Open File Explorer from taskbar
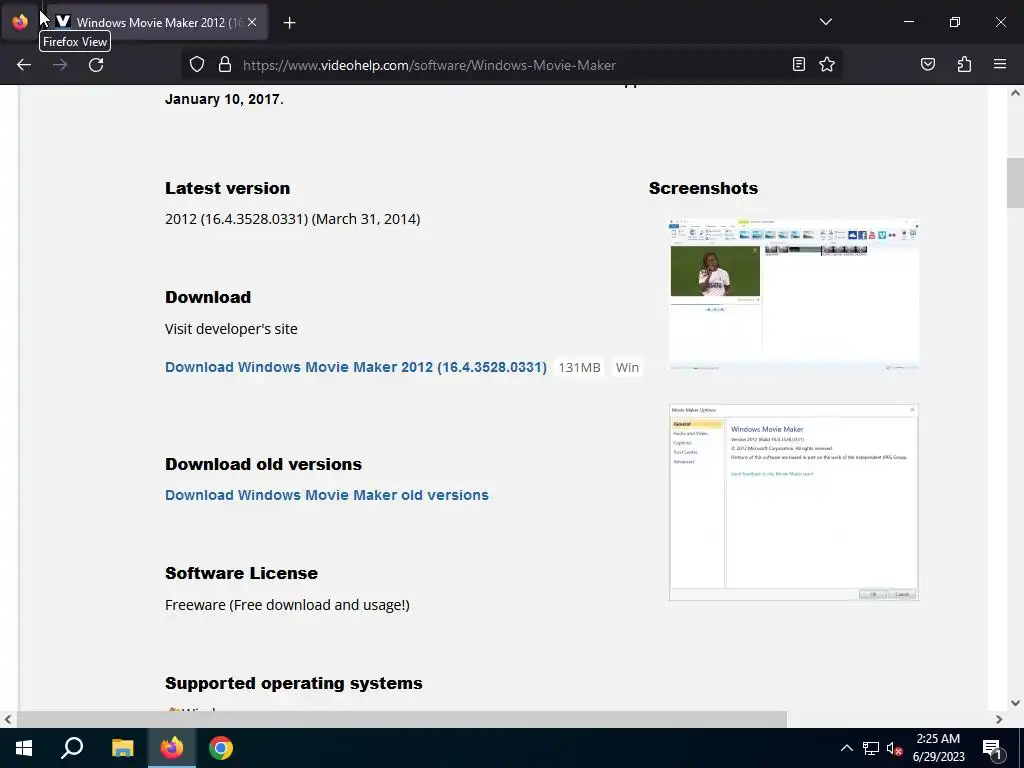 pyautogui.click(x=122, y=748)
